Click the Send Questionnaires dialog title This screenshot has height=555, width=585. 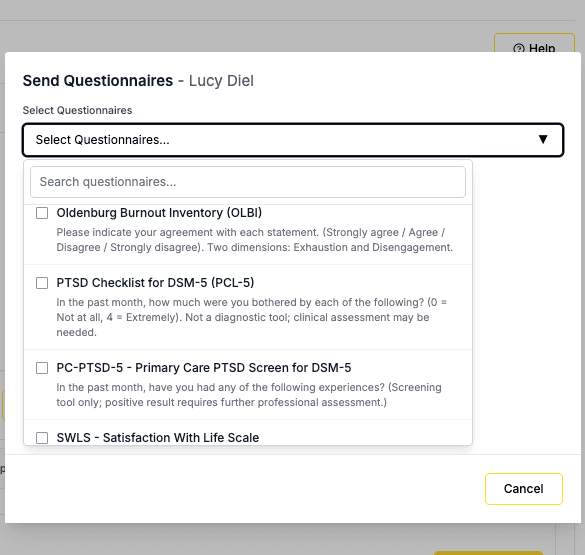98,81
